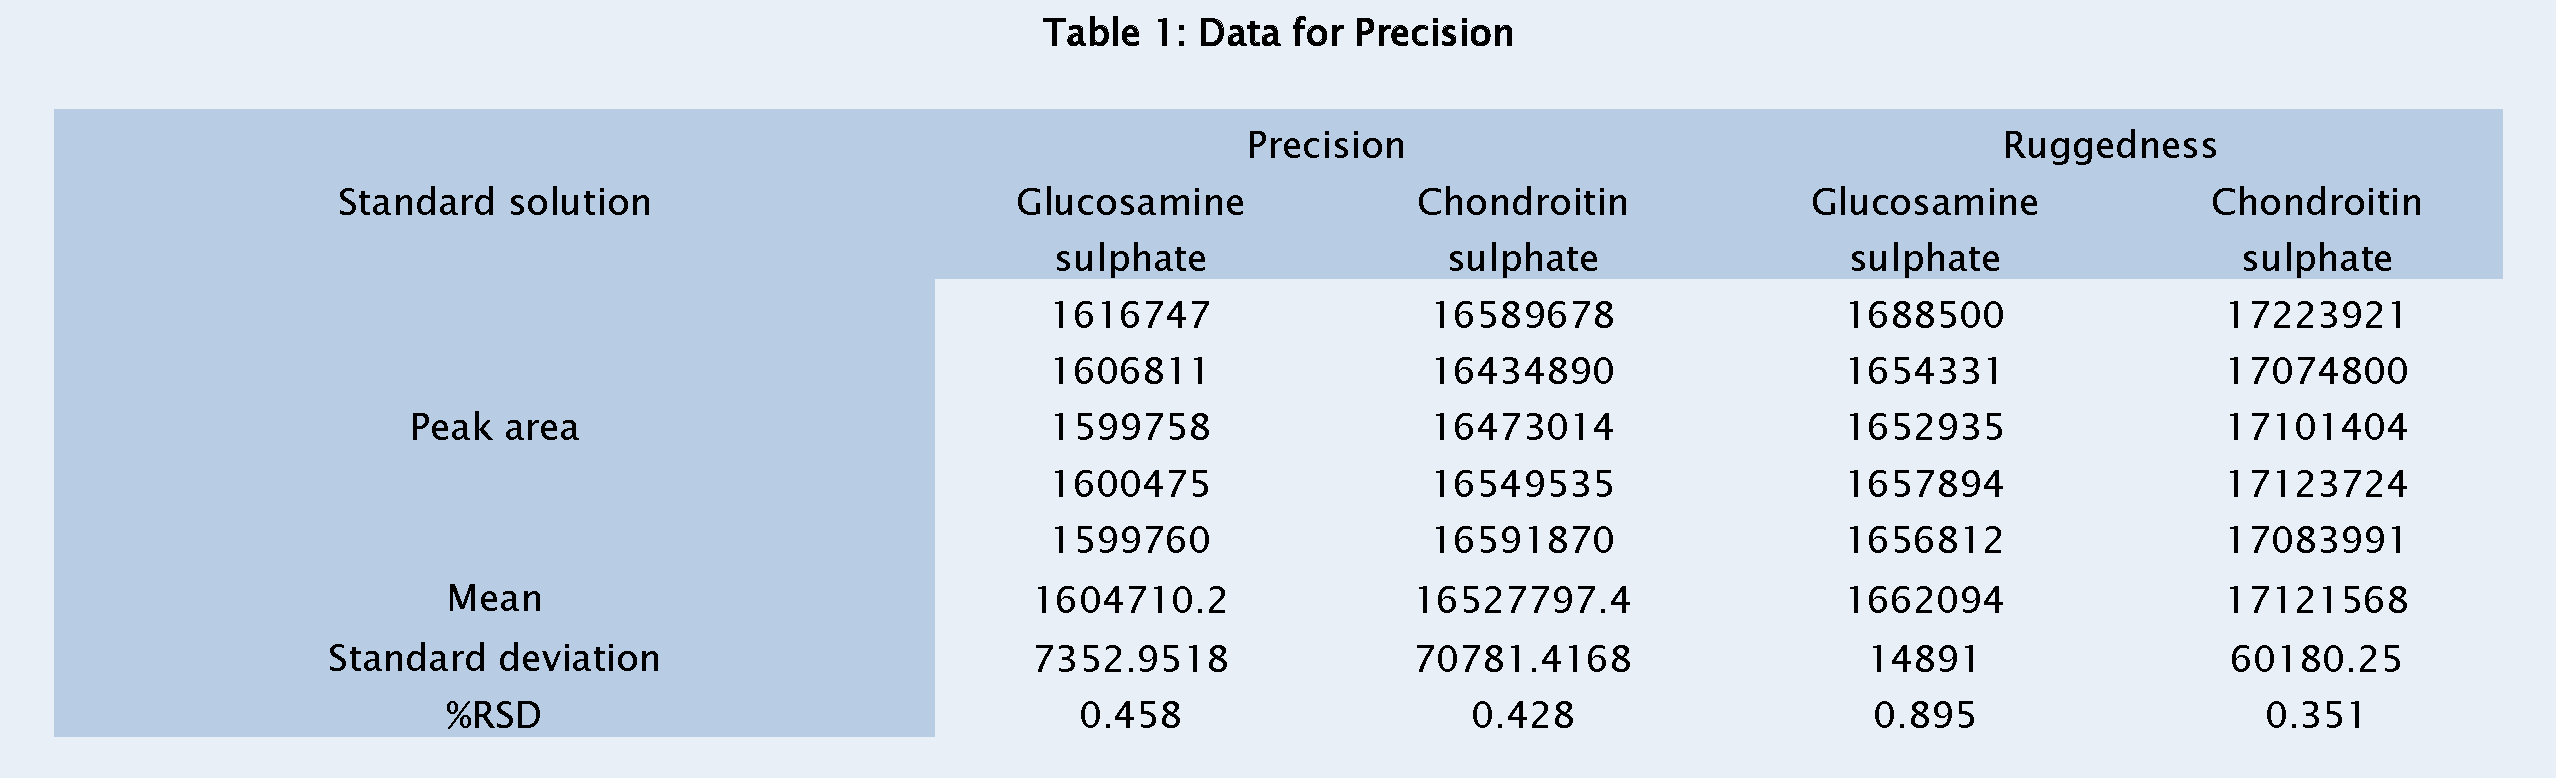Click 'Chondroitin sulphate' header under Ruggedness

[2316, 230]
